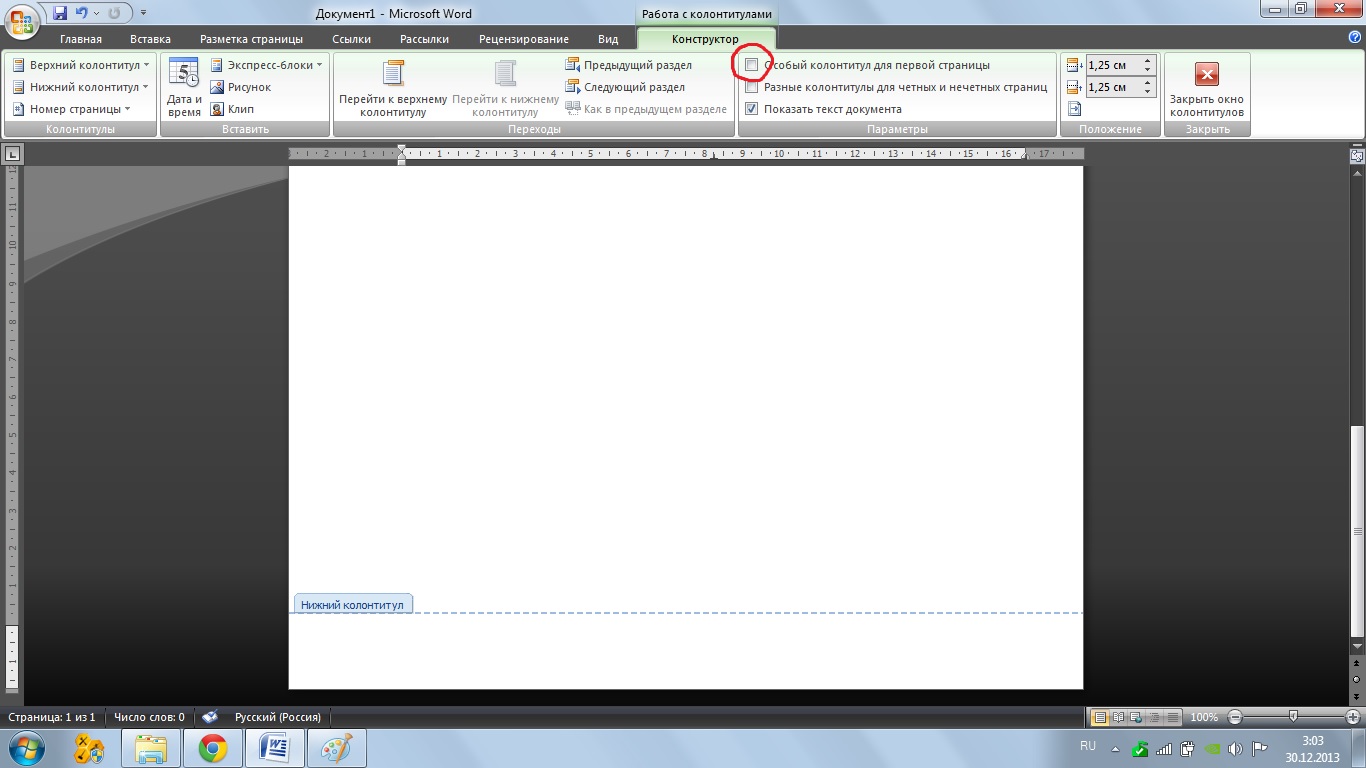Click the Word document taskbar button
This screenshot has height=768, width=1366.
pos(275,748)
